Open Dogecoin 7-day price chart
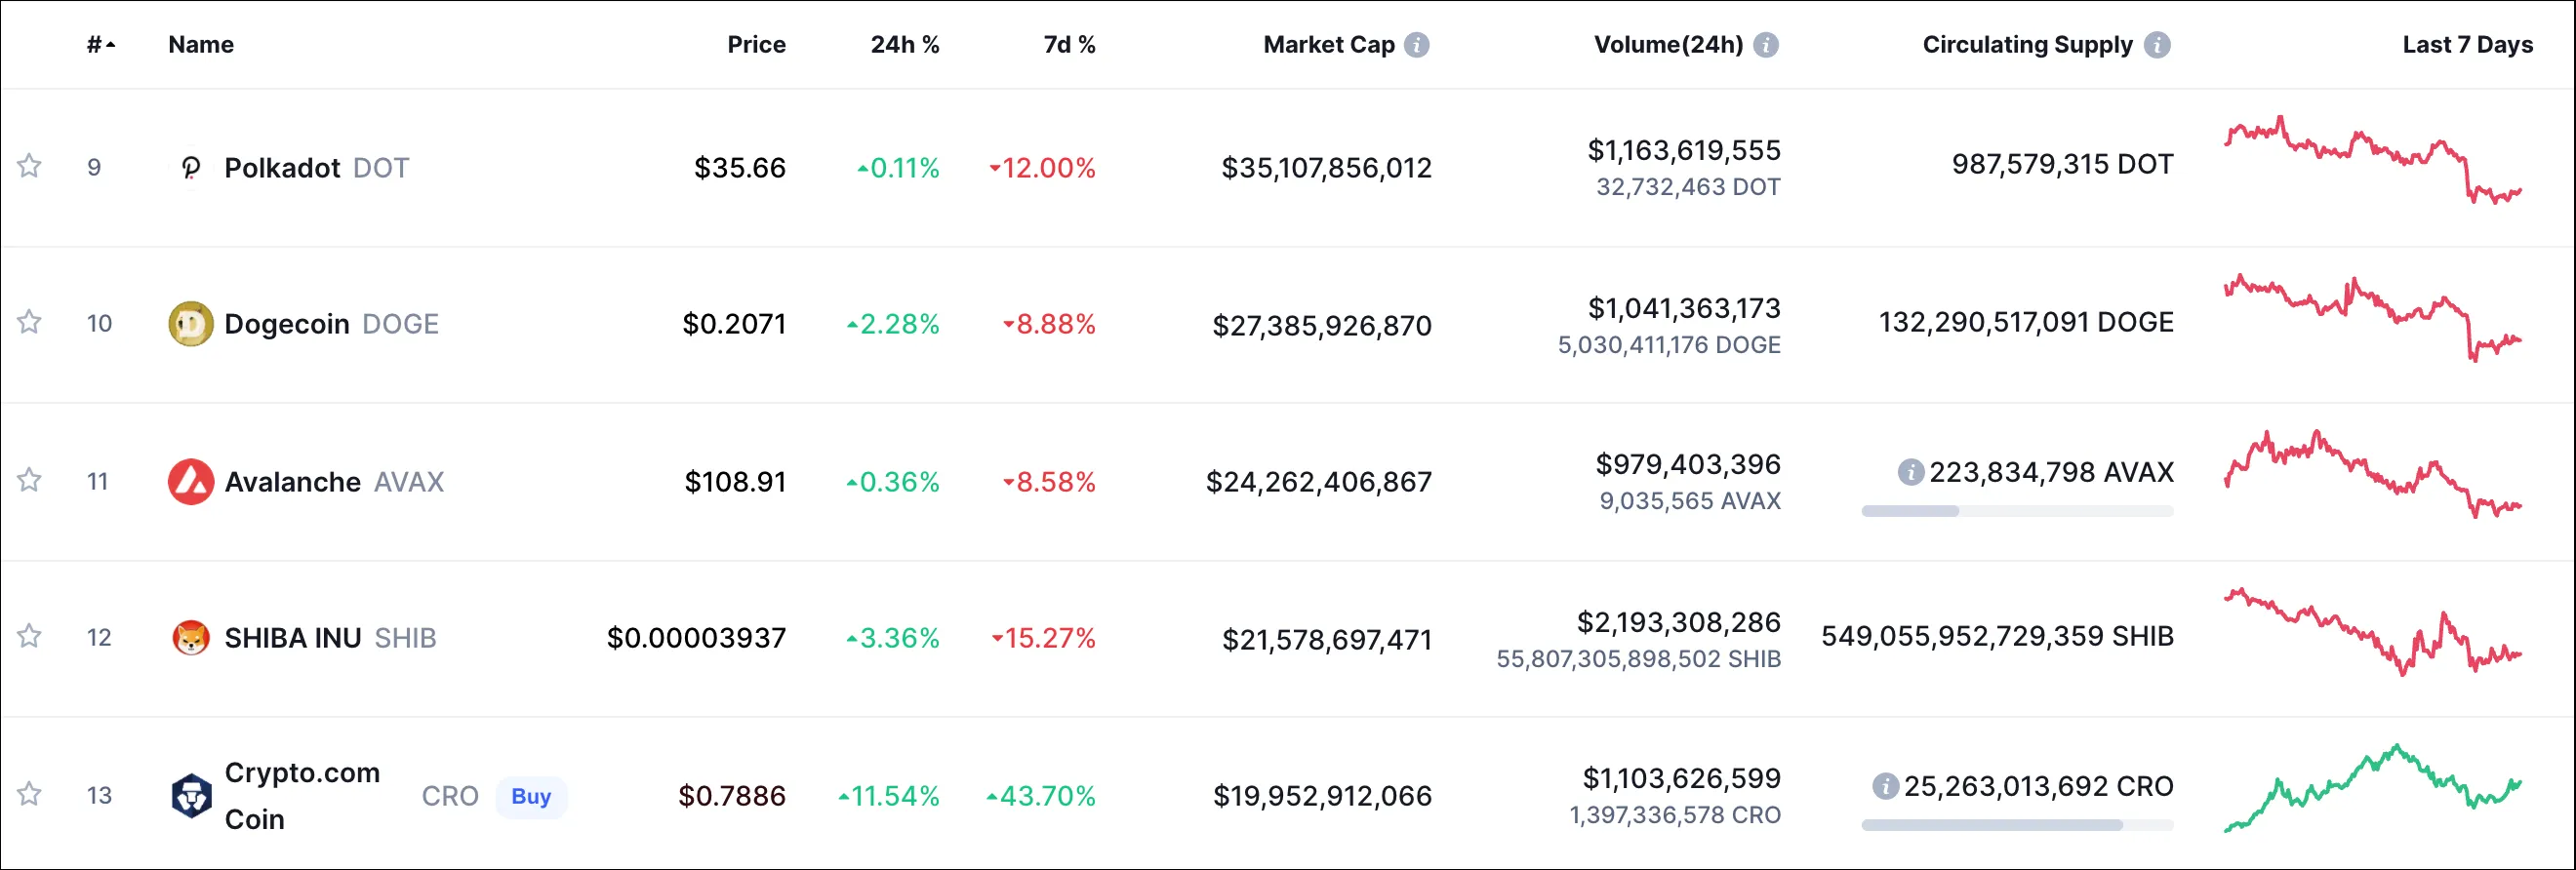The height and width of the screenshot is (870, 2576). coord(2373,317)
